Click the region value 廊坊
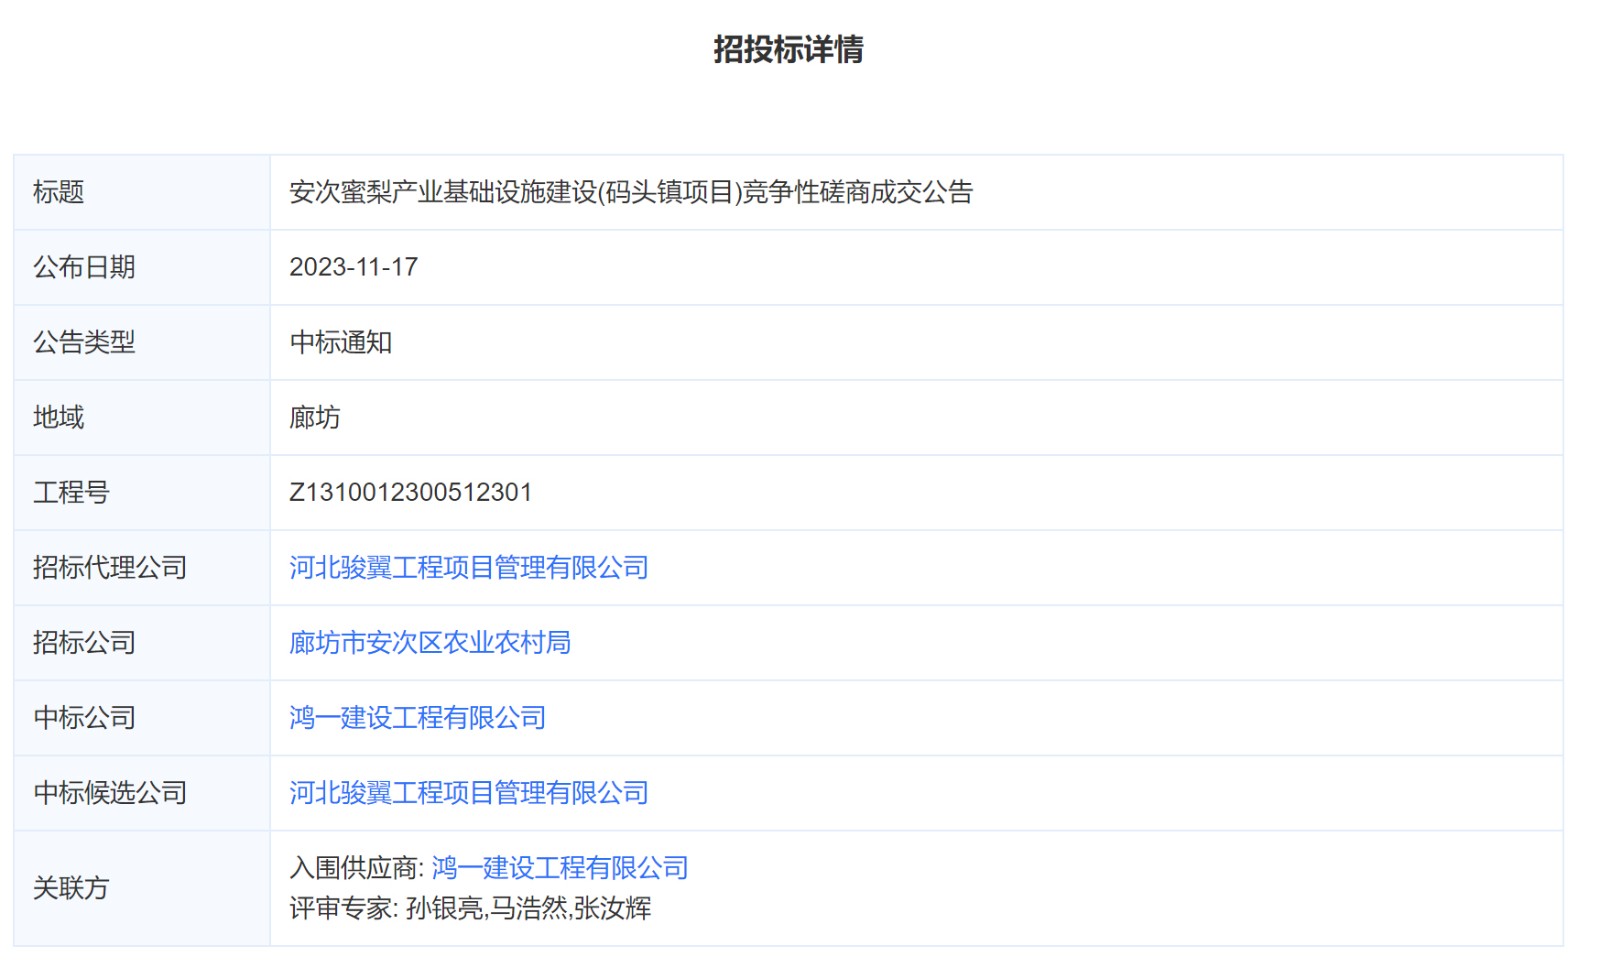The height and width of the screenshot is (977, 1600). [x=314, y=417]
